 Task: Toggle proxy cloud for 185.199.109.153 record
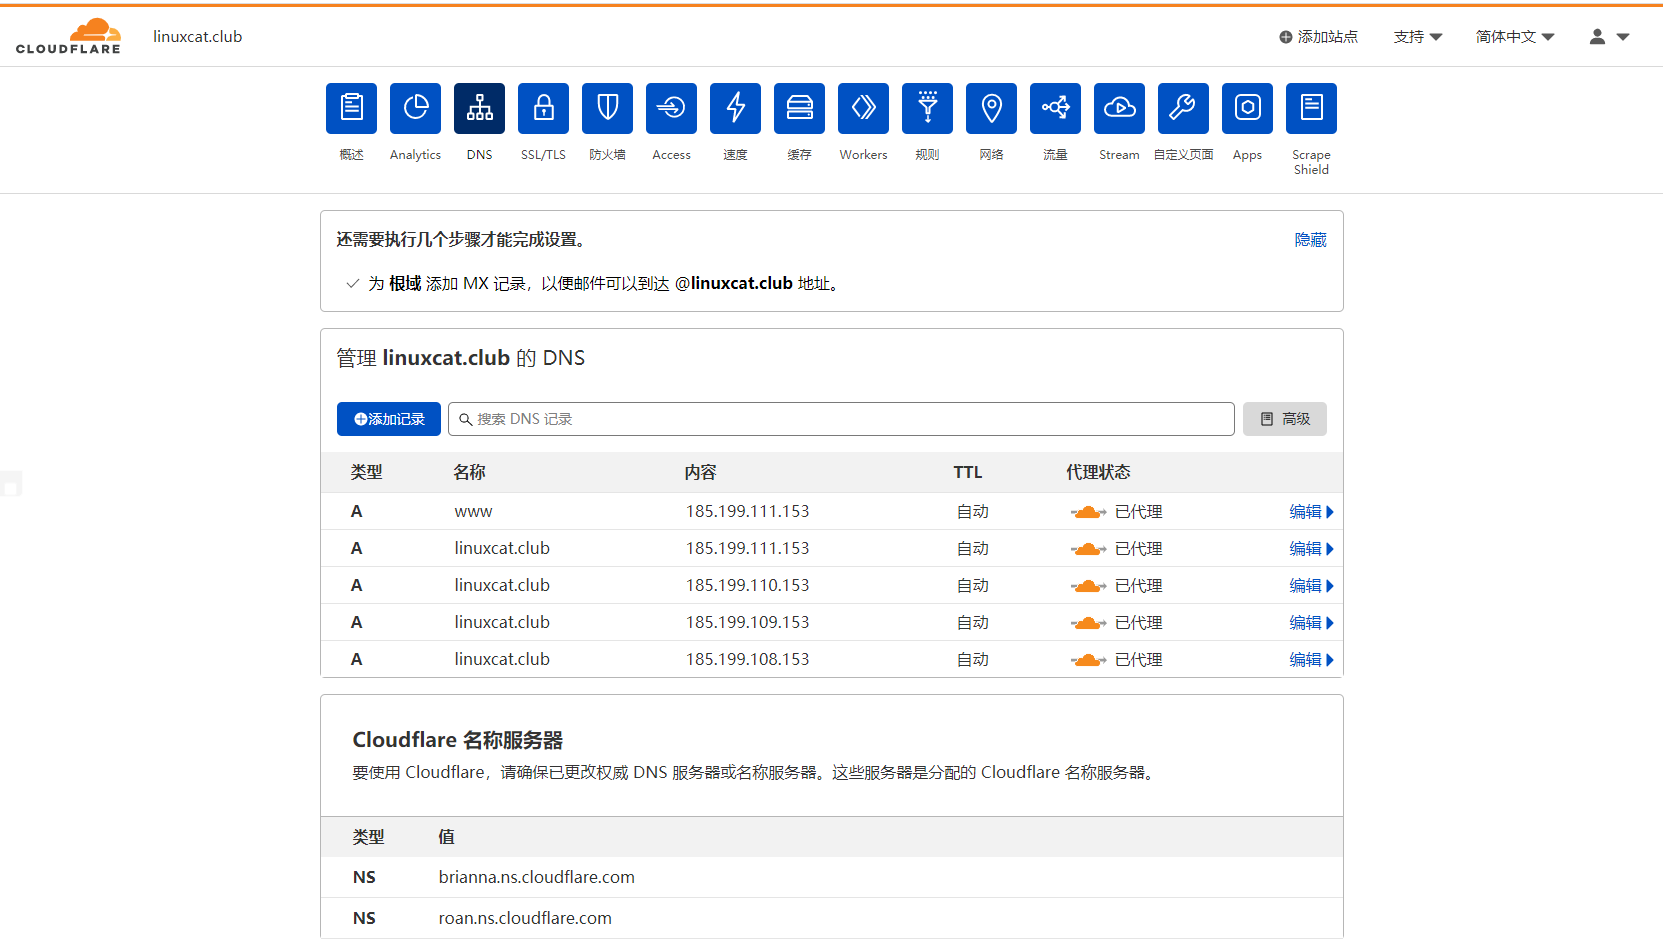tap(1088, 623)
